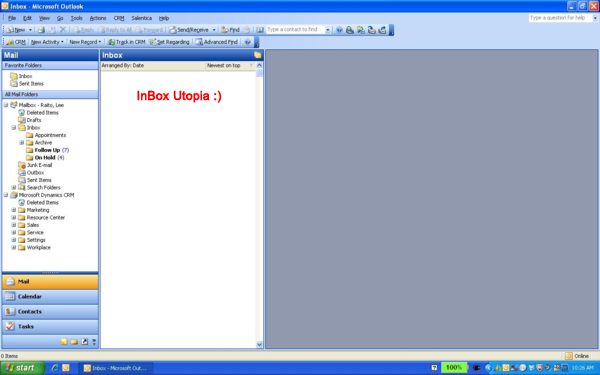The height and width of the screenshot is (375, 600).
Task: Select Sent Items in Favorite Folders
Action: point(27,83)
